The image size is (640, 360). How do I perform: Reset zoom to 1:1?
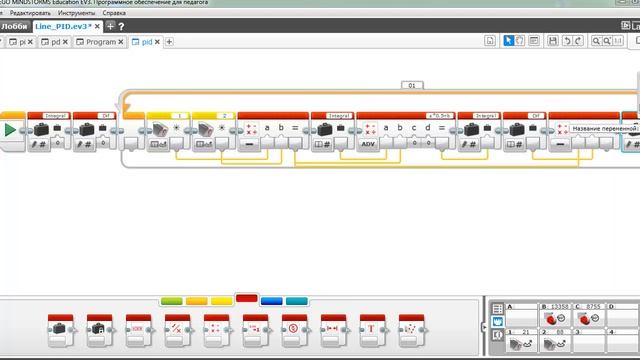(618, 41)
